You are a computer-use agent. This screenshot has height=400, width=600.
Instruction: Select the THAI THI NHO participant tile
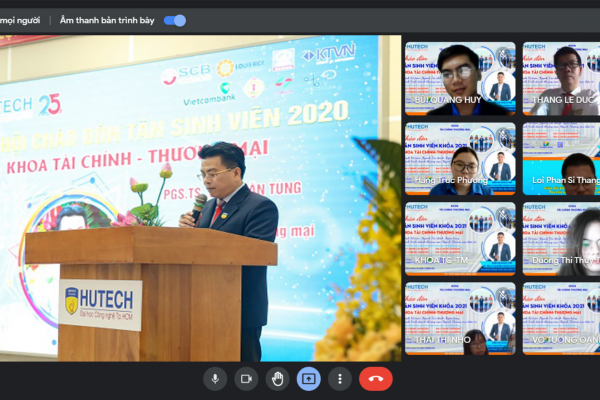tap(460, 318)
